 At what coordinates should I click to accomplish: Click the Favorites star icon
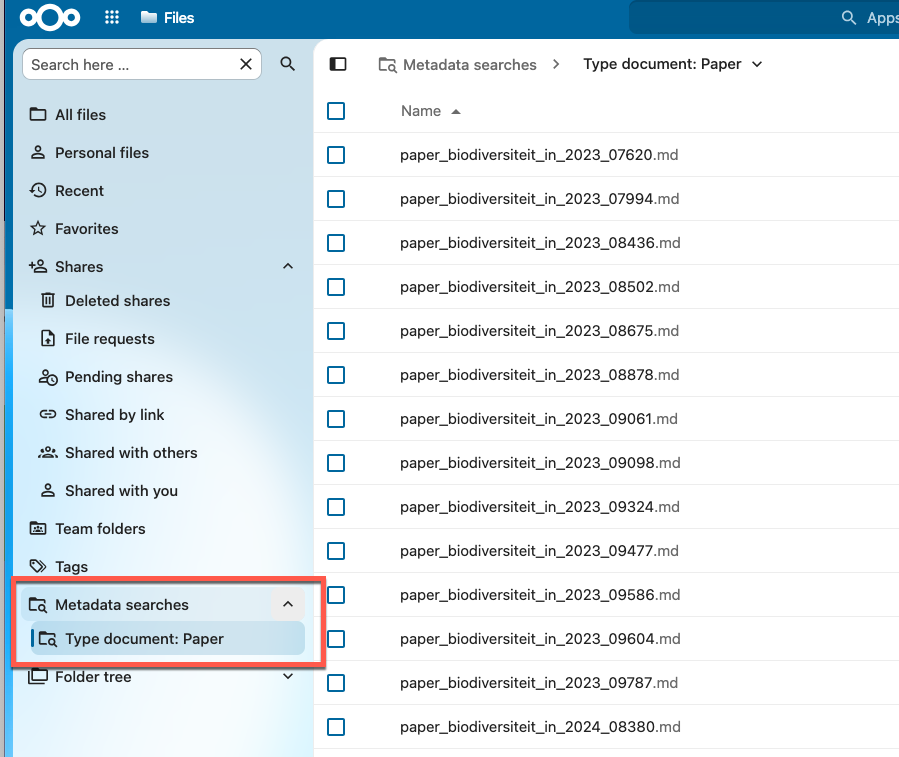(38, 228)
